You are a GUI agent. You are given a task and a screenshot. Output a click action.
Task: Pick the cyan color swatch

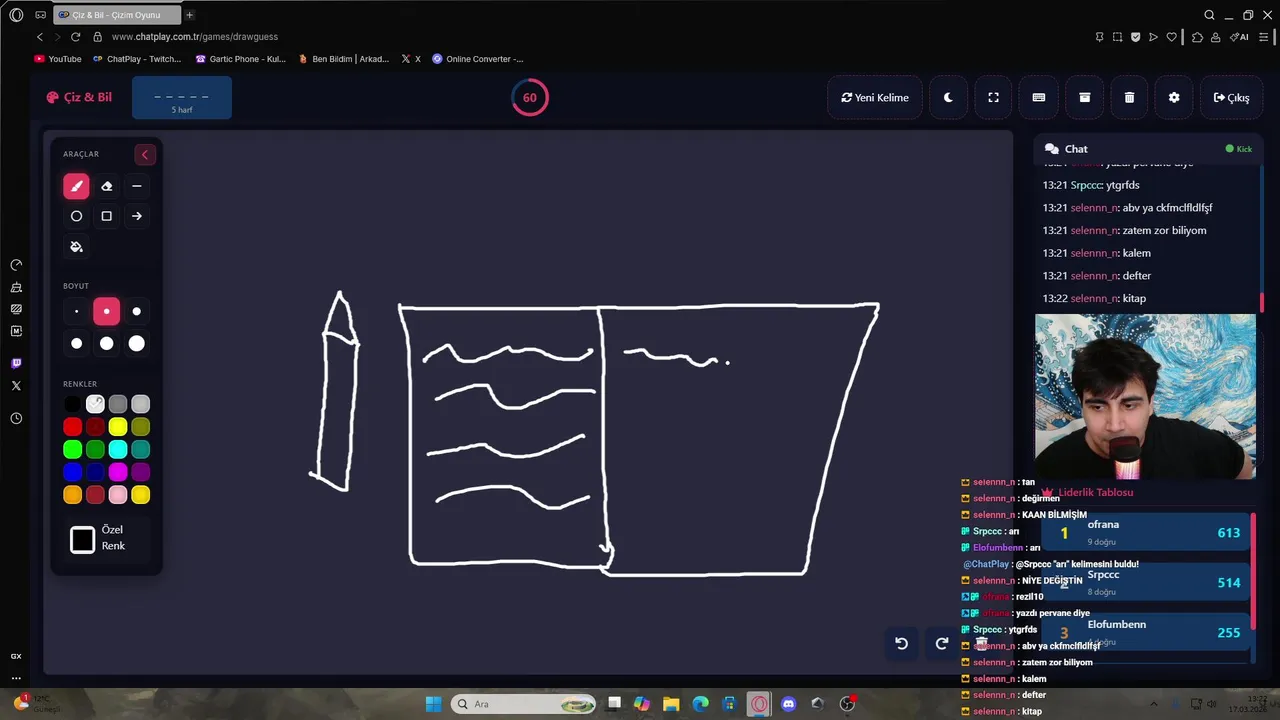click(118, 450)
